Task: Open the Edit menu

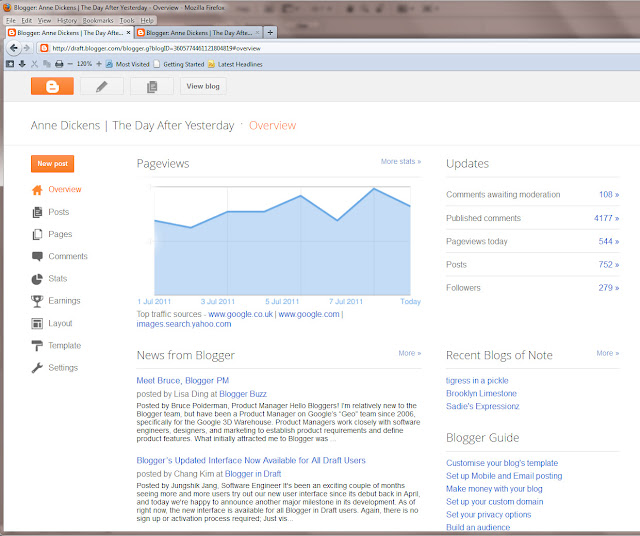Action: 27,20
